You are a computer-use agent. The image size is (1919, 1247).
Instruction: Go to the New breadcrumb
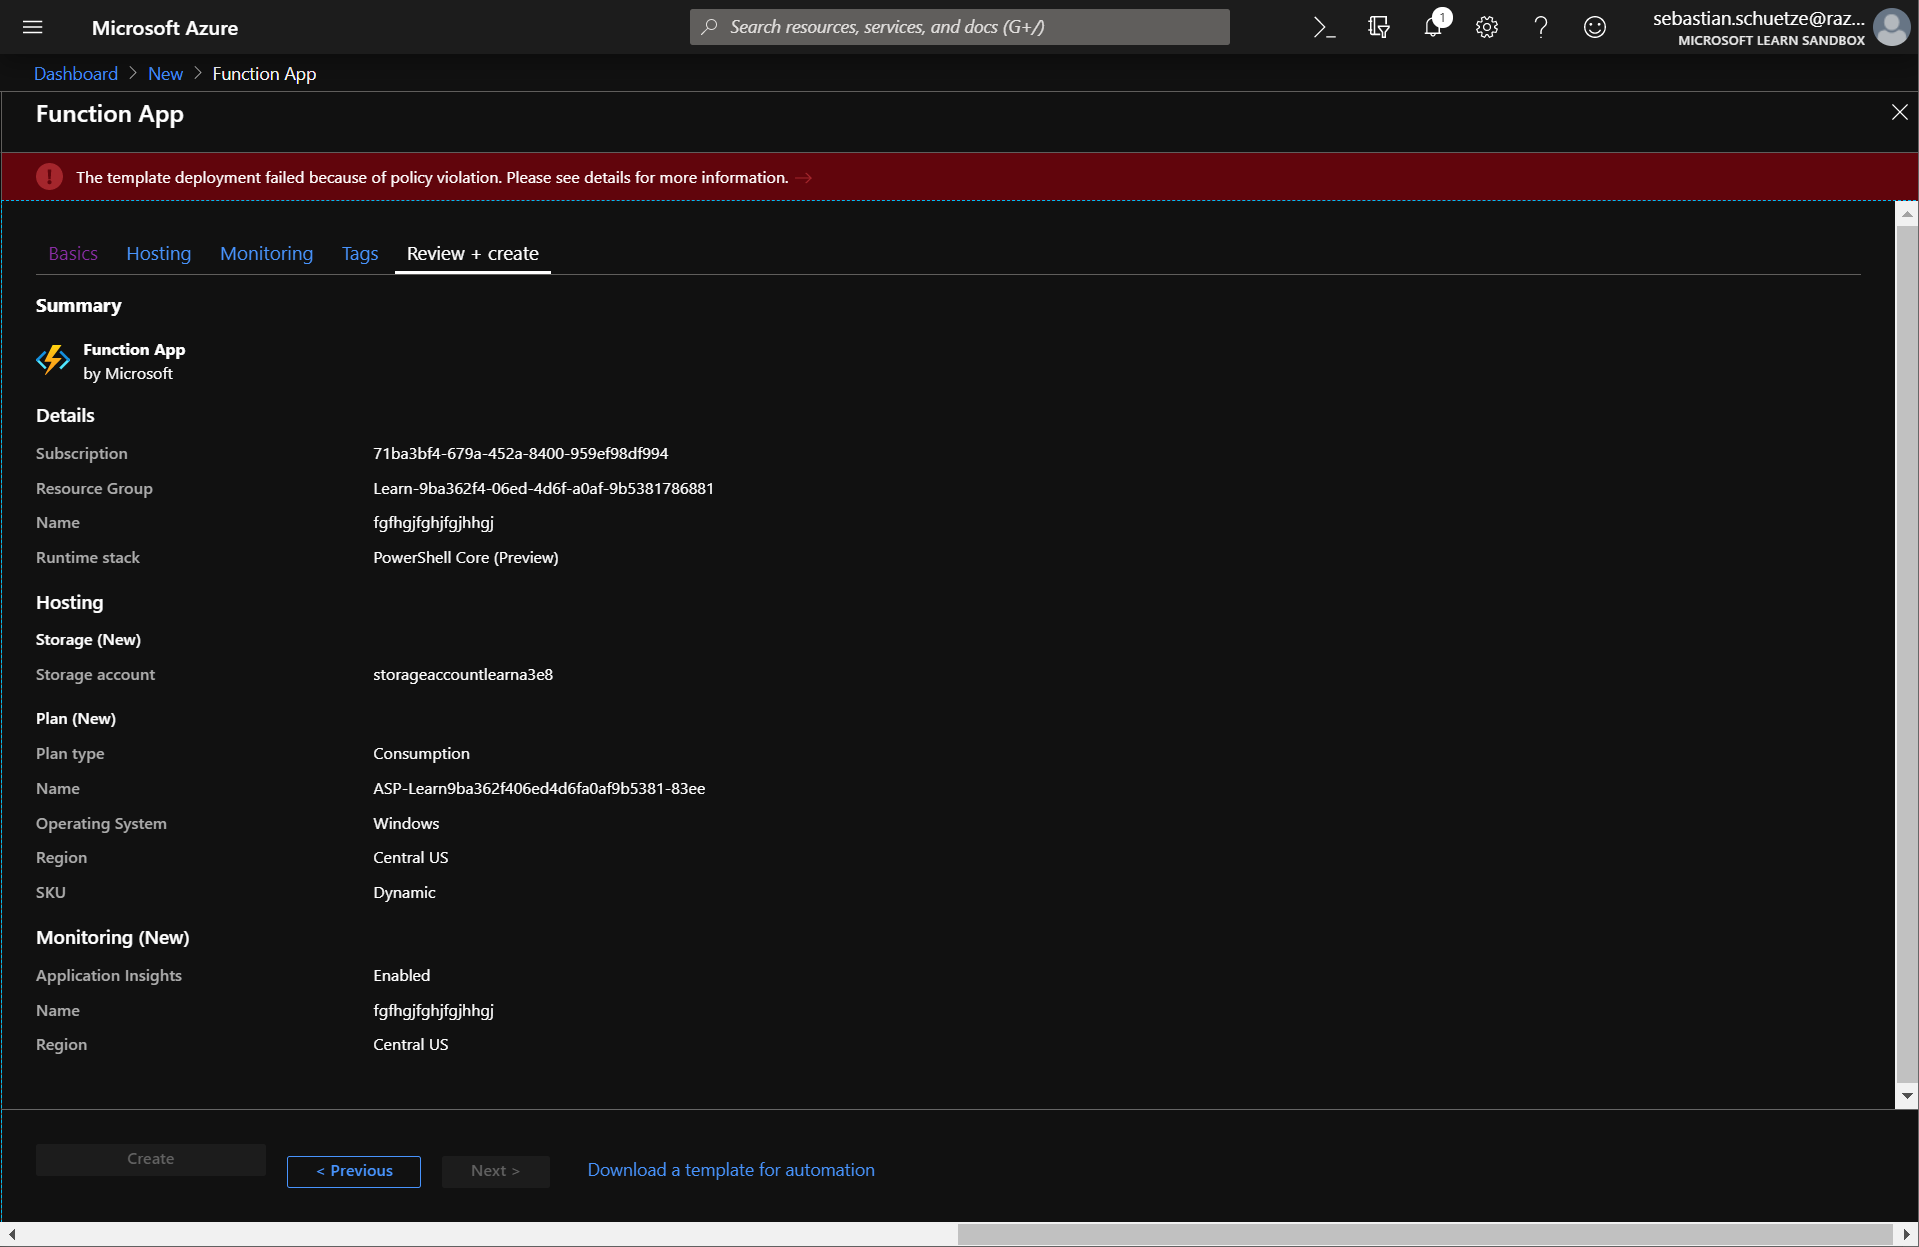tap(165, 74)
